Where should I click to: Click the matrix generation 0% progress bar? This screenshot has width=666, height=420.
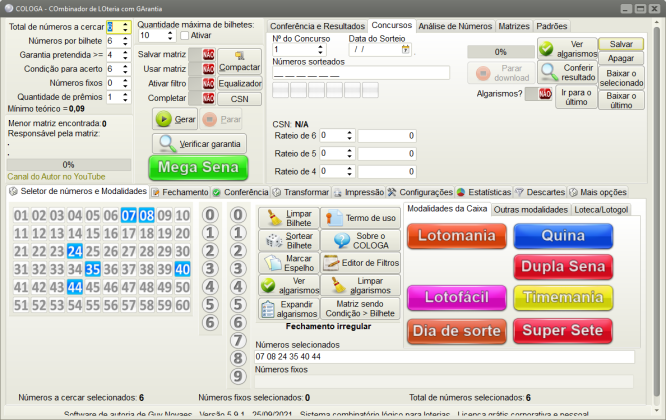tap(69, 165)
